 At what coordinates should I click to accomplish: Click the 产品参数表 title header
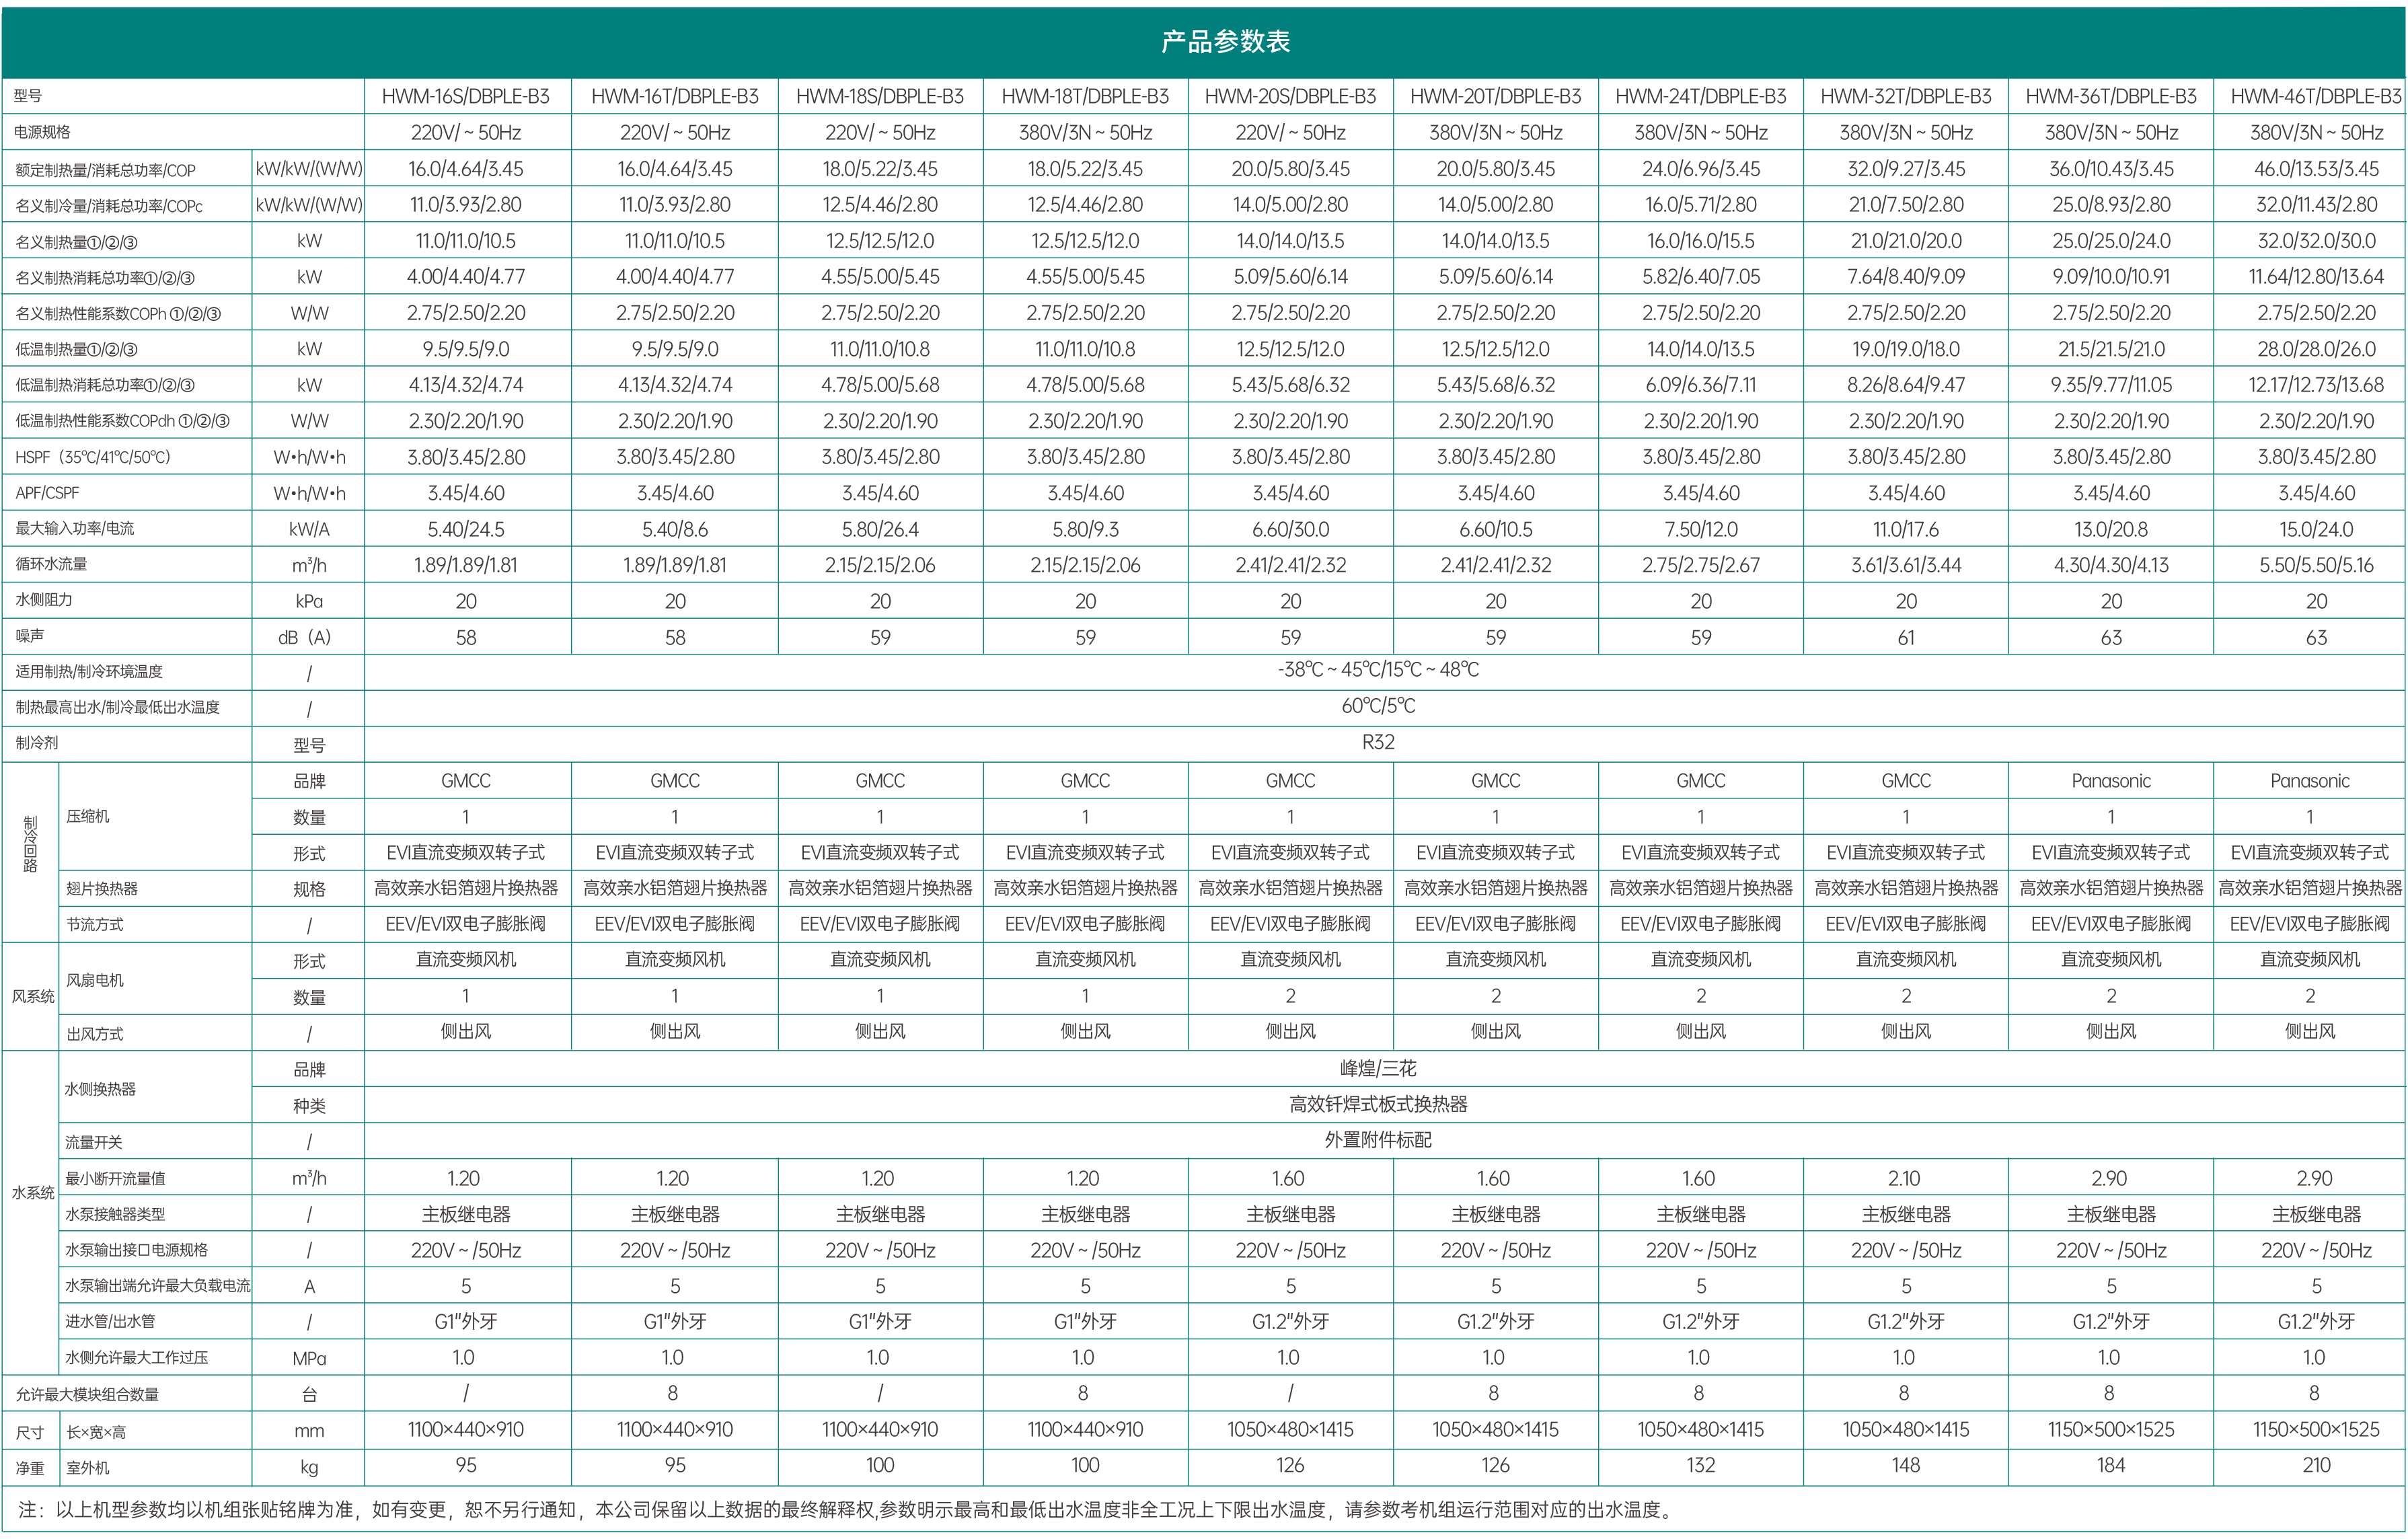(x=1225, y=41)
